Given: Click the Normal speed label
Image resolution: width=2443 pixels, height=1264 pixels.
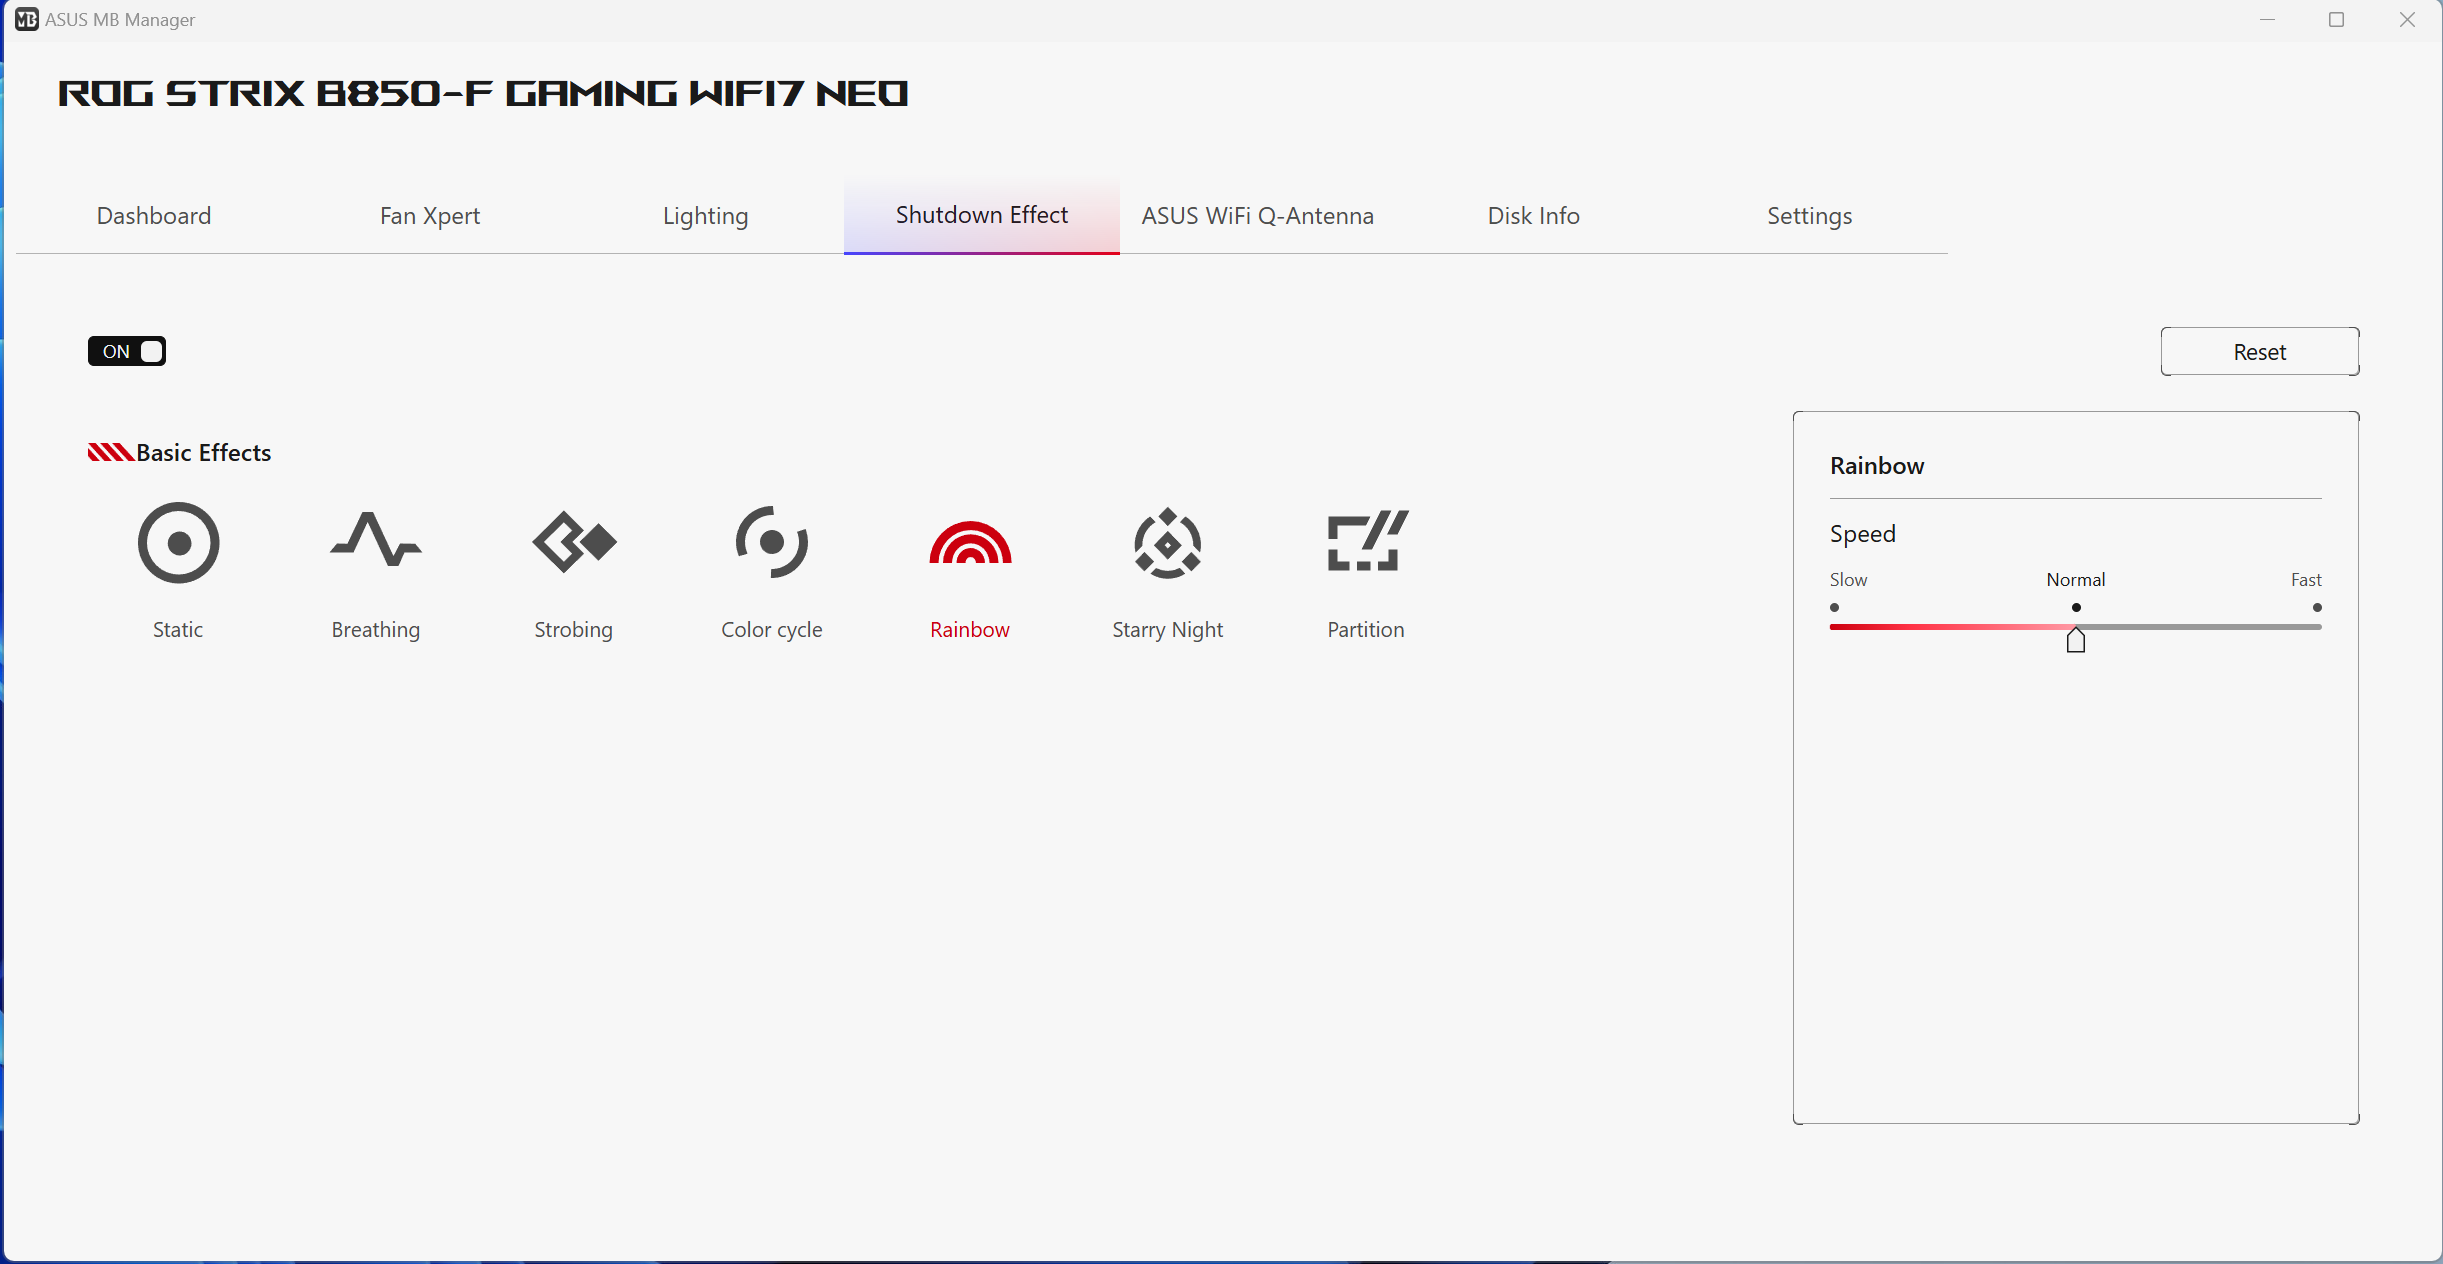Looking at the screenshot, I should pos(2076,580).
